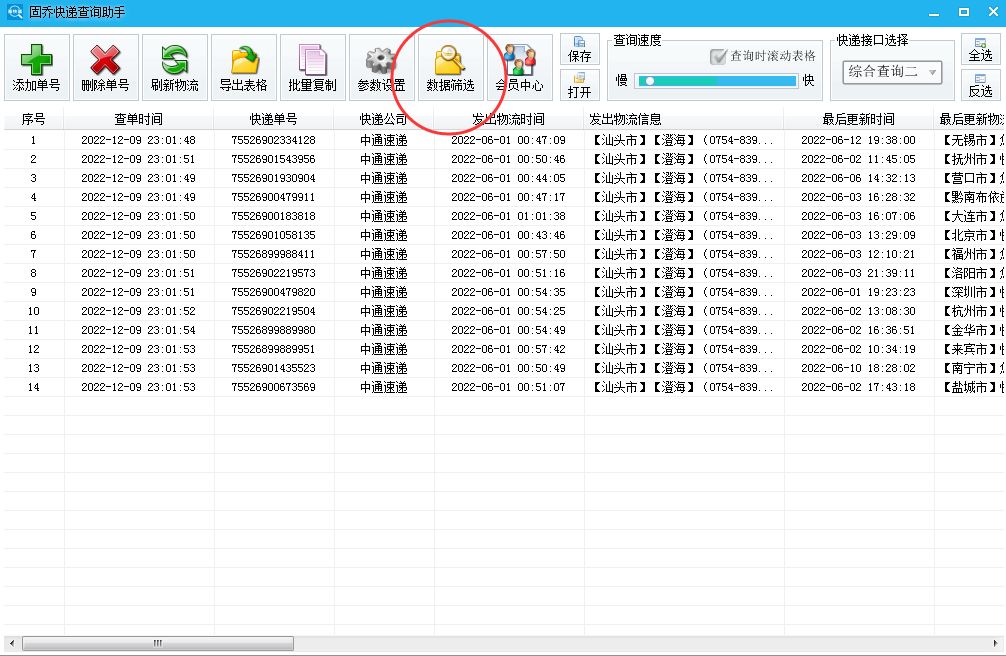Enable the 查询时滚动表格 scroll-while-querying checkbox
Image resolution: width=1006 pixels, height=656 pixels.
tap(717, 56)
